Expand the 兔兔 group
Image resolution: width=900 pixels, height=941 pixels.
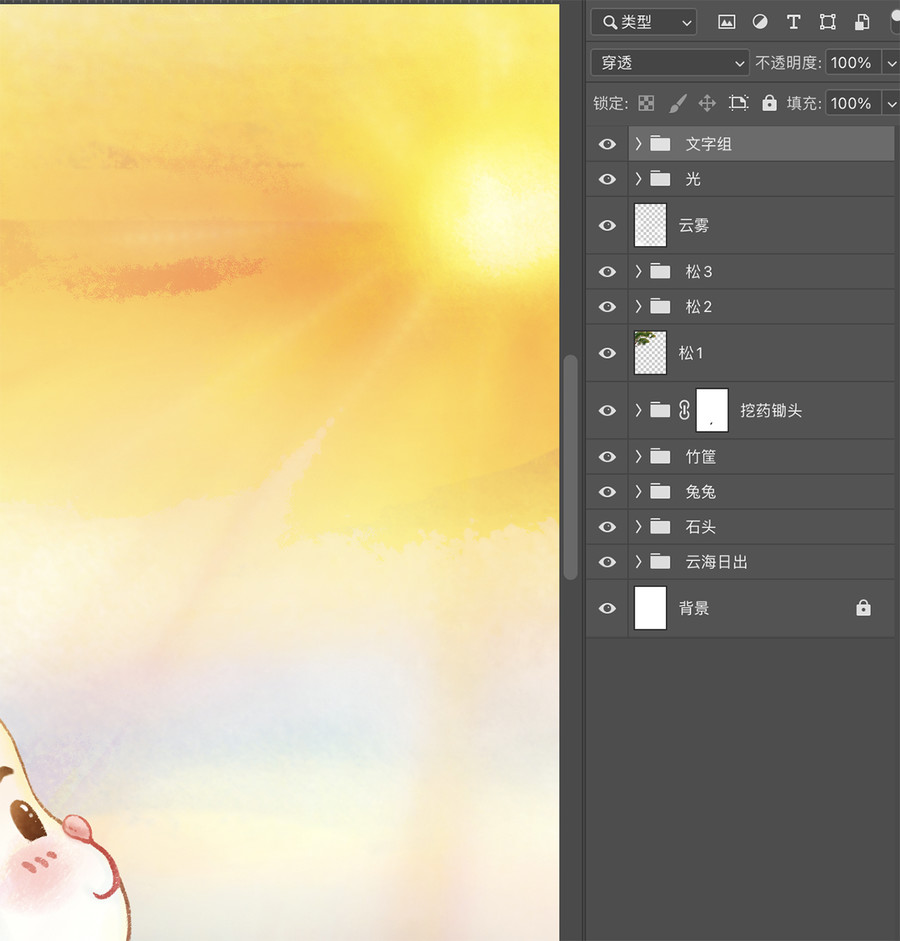[x=638, y=492]
